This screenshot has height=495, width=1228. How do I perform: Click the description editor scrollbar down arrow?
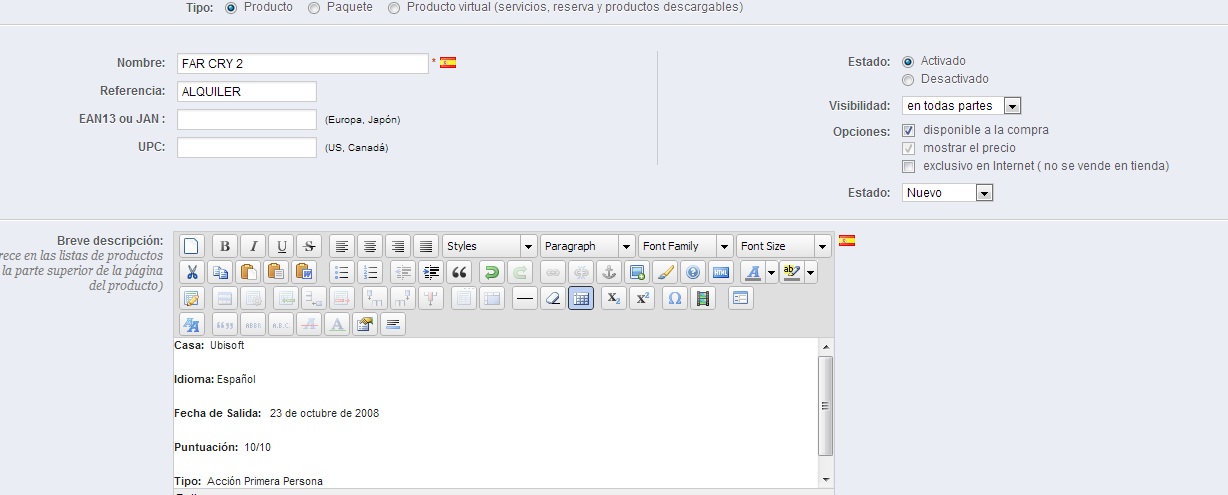point(825,480)
